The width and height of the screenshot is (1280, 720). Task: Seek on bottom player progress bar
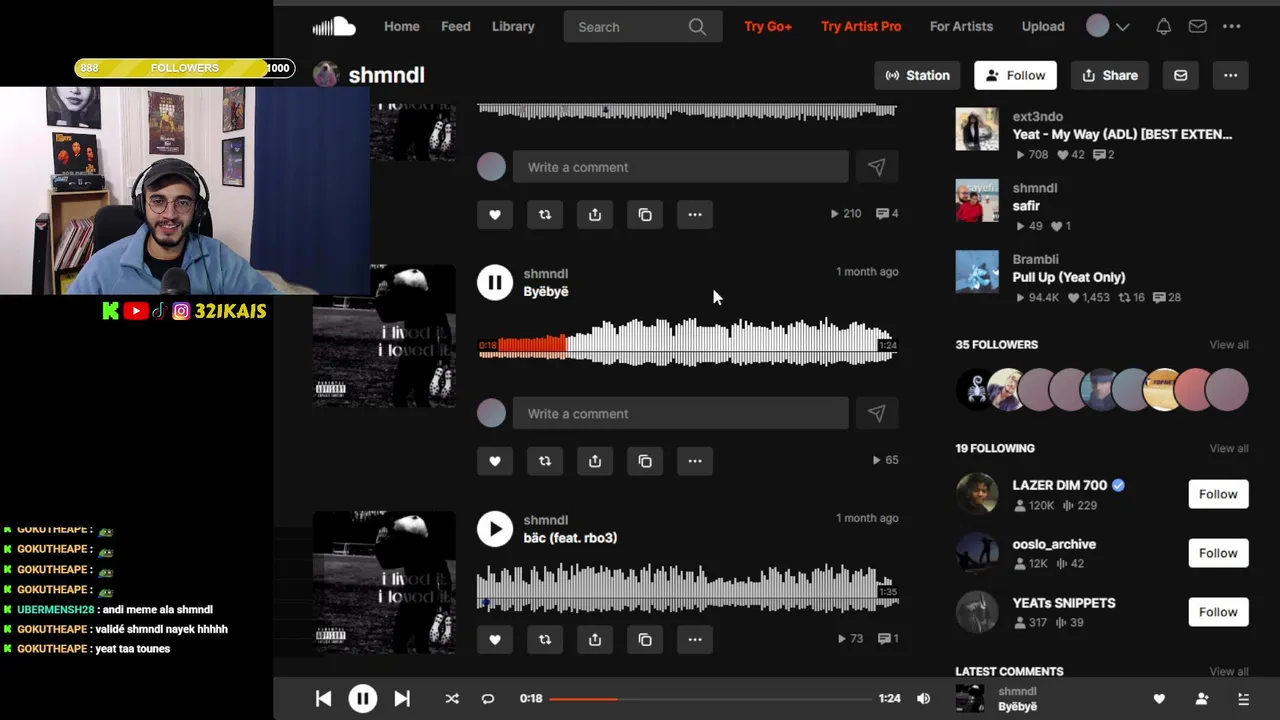point(710,699)
